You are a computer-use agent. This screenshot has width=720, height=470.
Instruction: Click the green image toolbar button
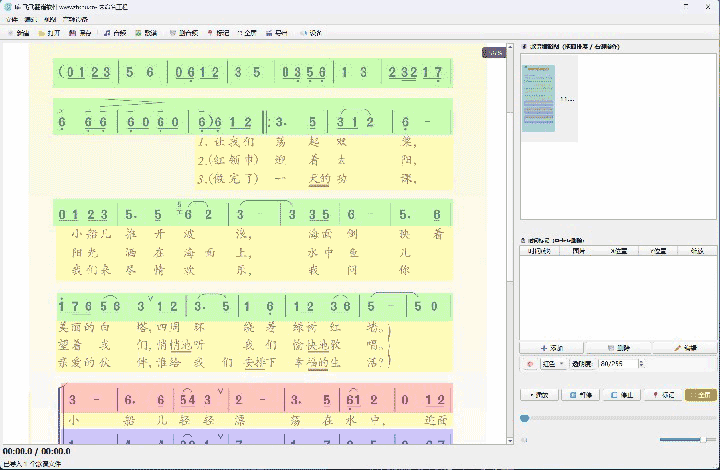[146, 33]
